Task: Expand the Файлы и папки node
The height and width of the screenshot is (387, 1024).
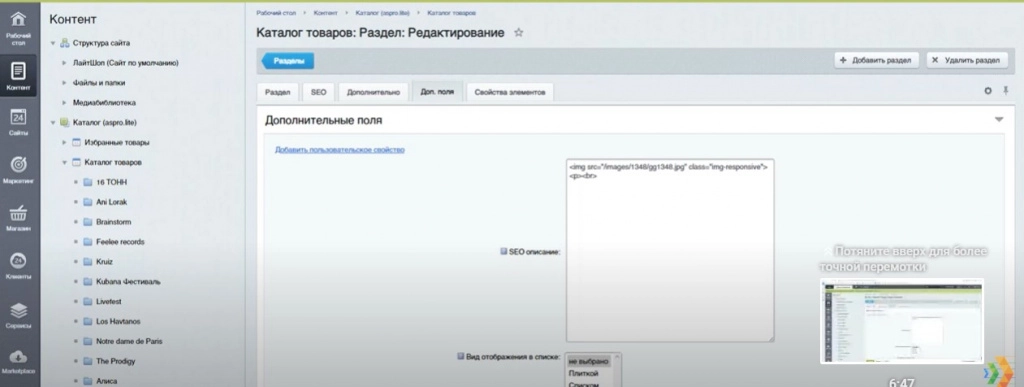Action: point(65,83)
